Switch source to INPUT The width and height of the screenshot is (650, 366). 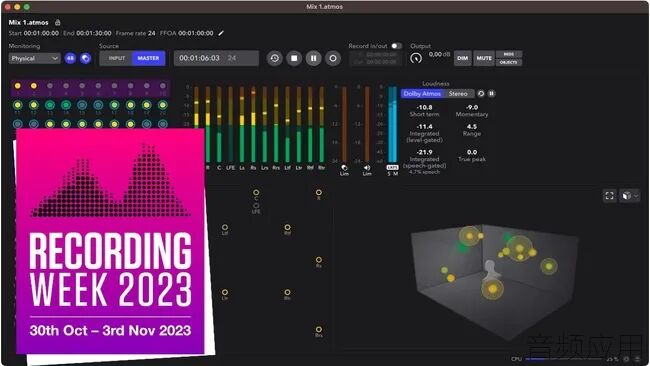[116, 58]
